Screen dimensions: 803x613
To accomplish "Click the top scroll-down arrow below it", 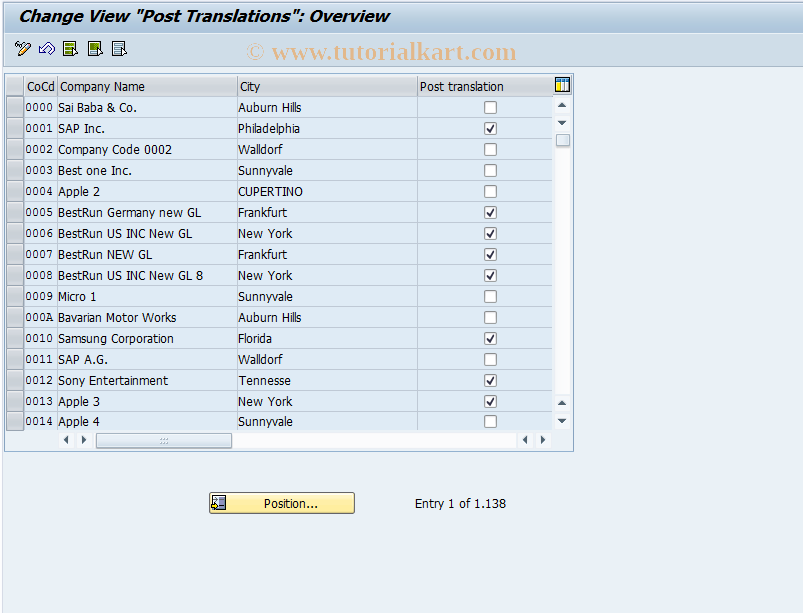I will (562, 123).
